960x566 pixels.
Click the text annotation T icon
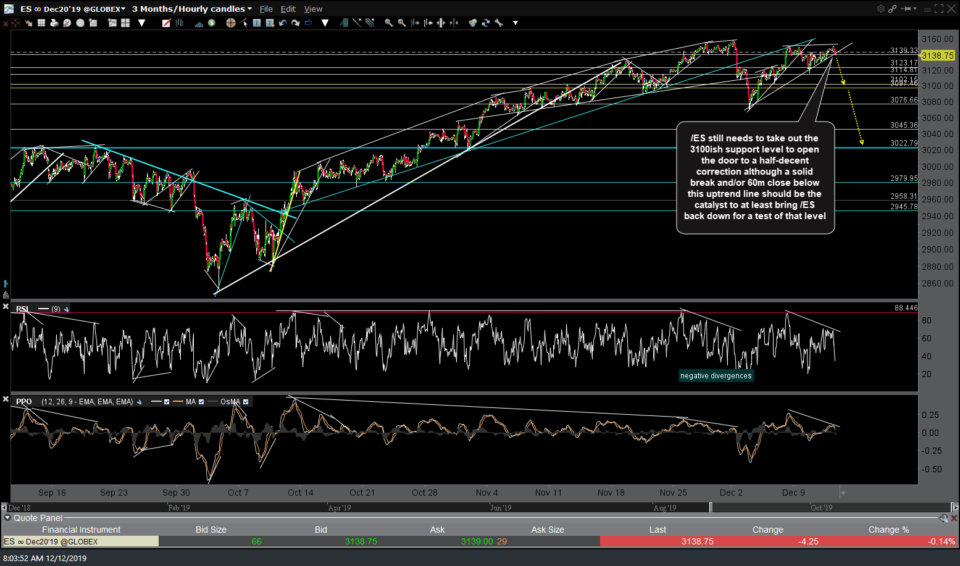coord(257,23)
